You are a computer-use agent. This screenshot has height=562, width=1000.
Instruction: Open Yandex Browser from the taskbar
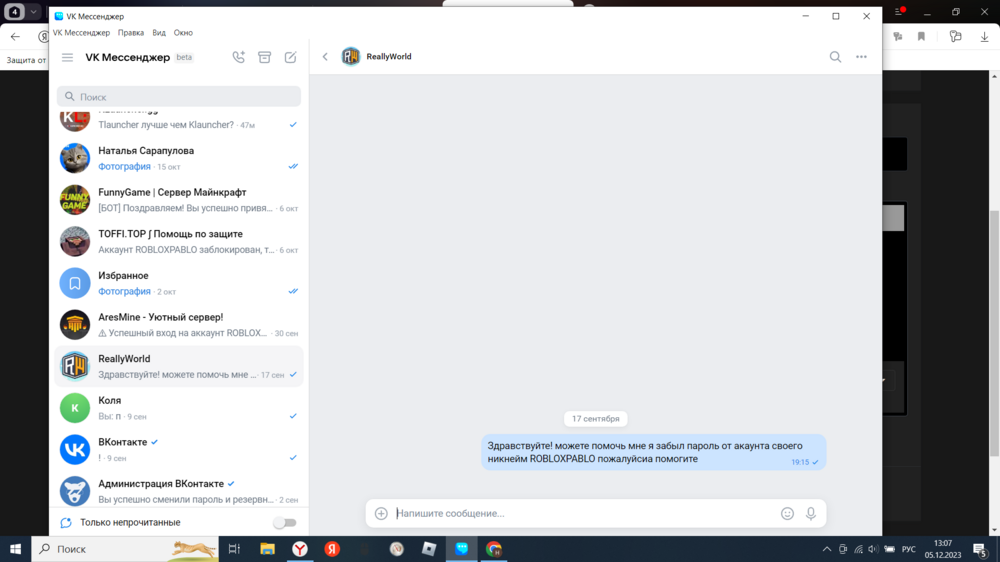click(x=300, y=549)
